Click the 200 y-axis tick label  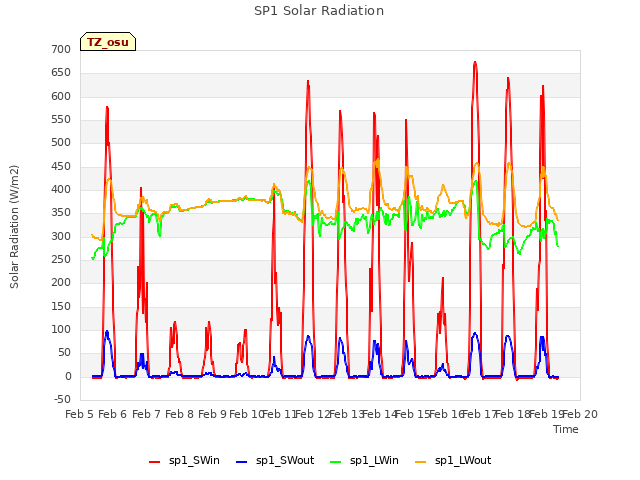pos(61,282)
